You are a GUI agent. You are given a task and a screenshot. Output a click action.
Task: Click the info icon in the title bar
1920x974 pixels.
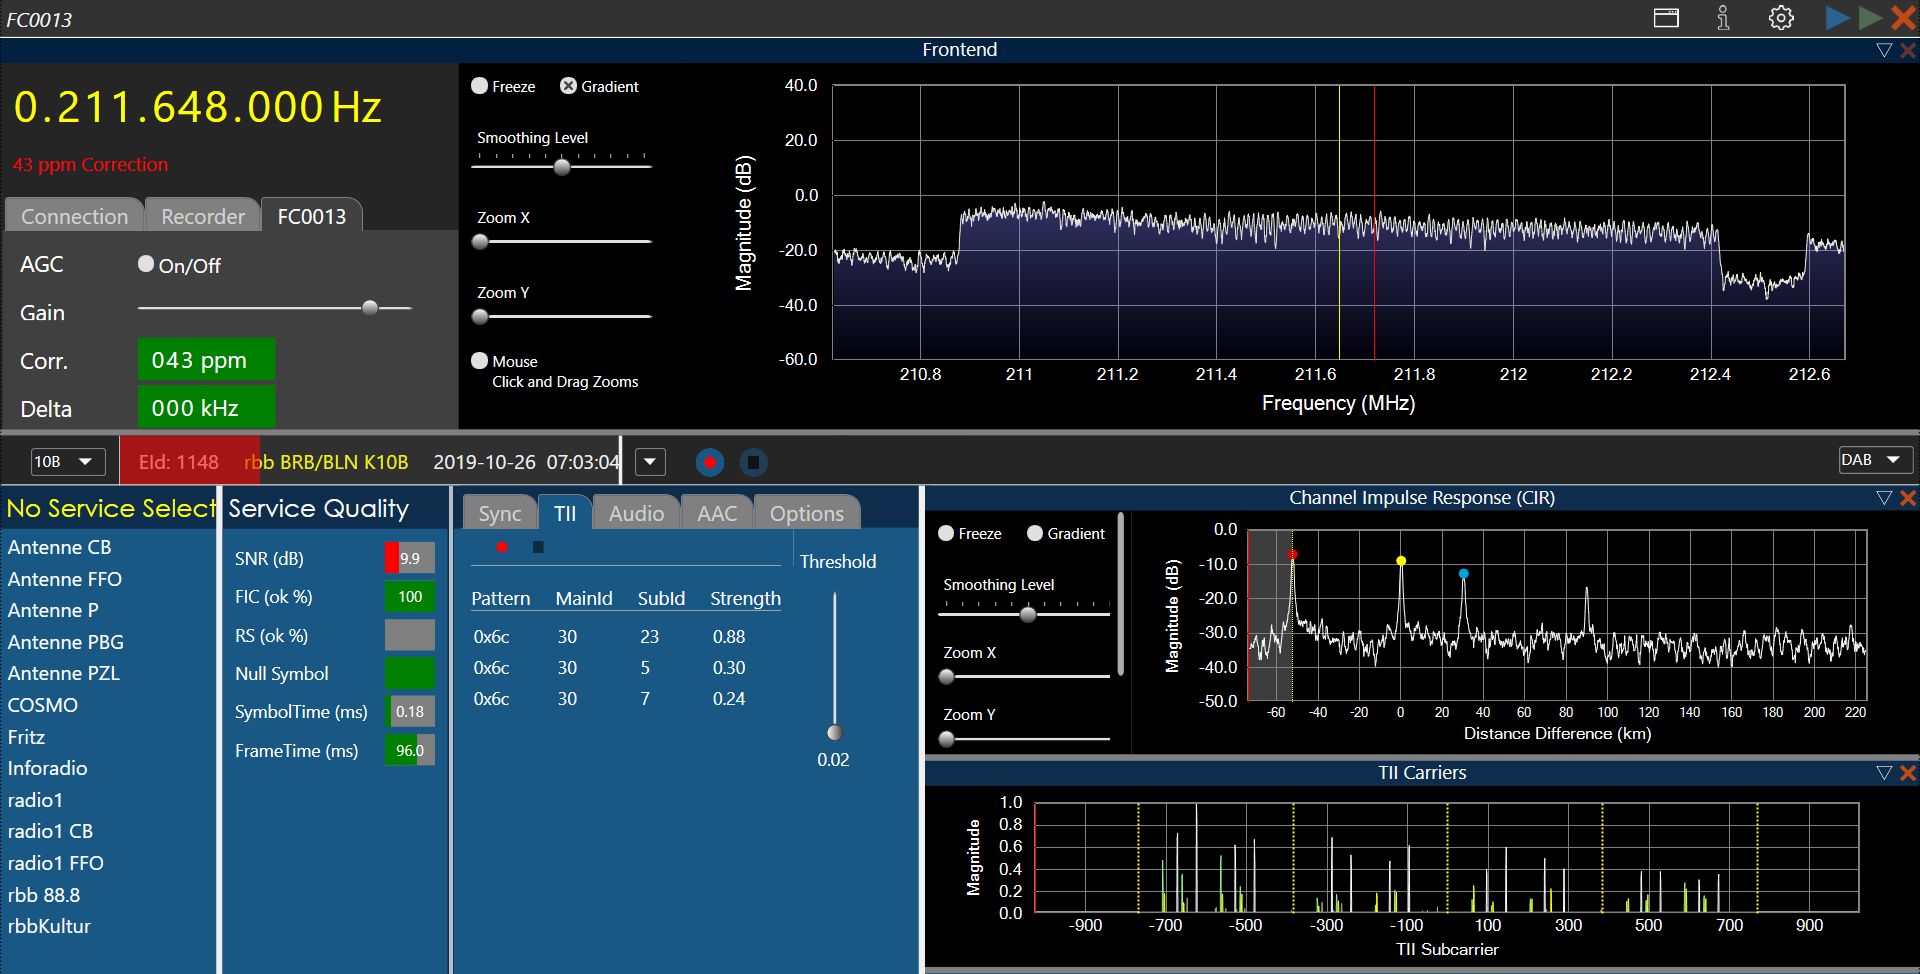click(x=1723, y=18)
